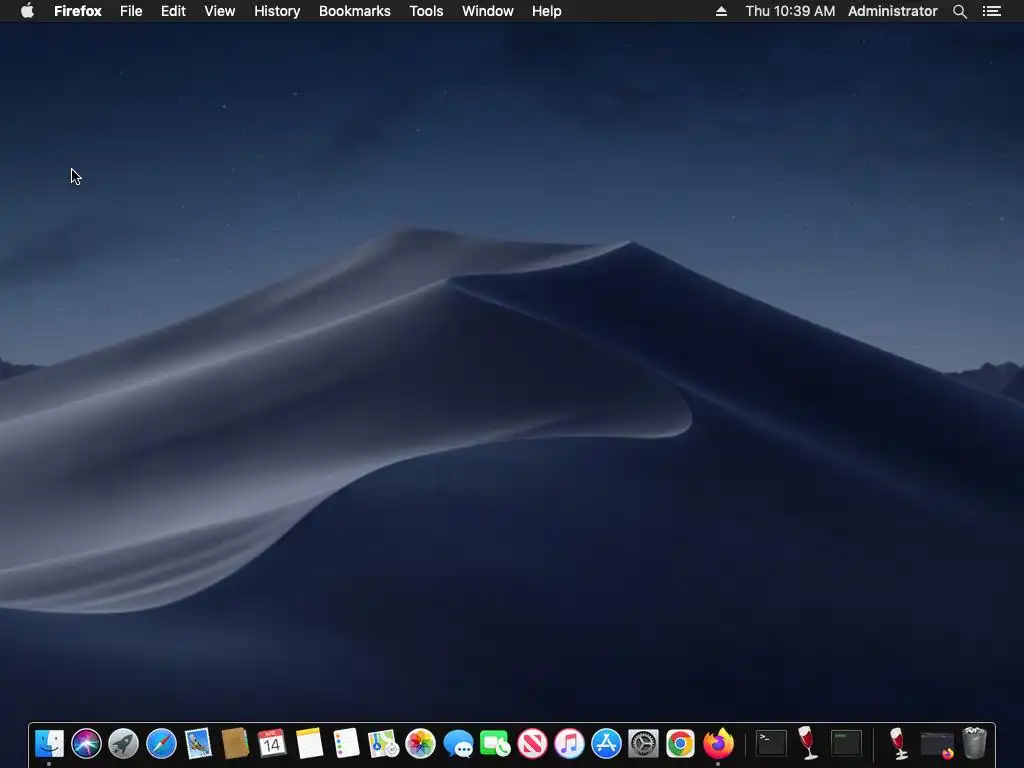Launch iTunes music note icon
Screen dimensions: 1024x768
click(x=569, y=743)
